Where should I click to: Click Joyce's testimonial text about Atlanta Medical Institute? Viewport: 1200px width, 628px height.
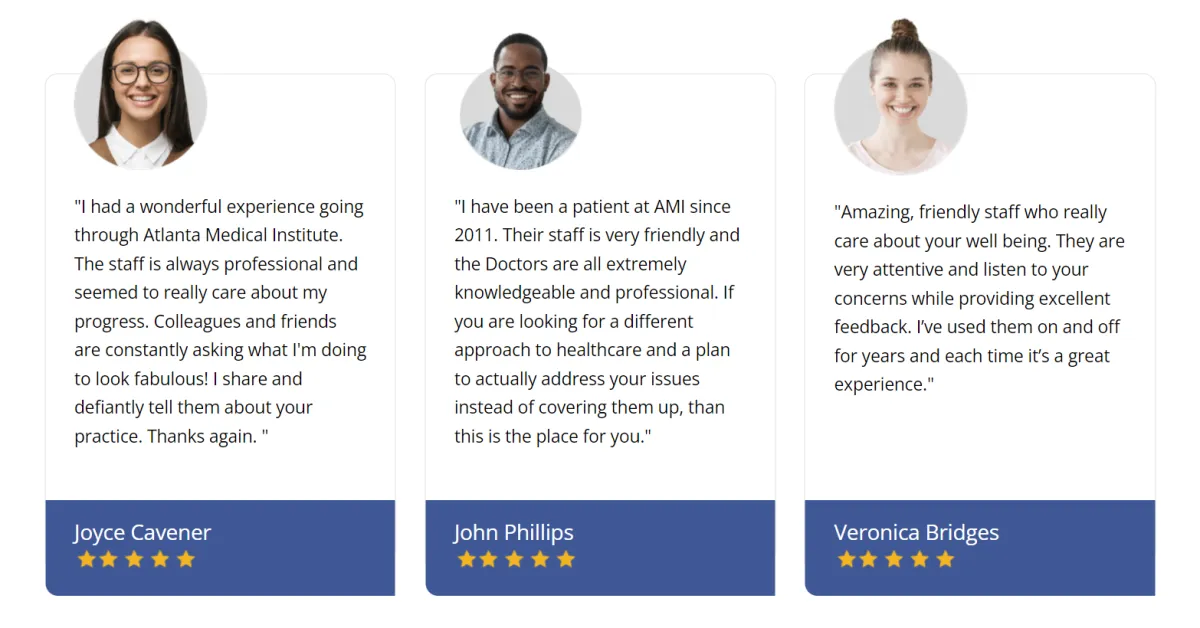[x=220, y=322]
